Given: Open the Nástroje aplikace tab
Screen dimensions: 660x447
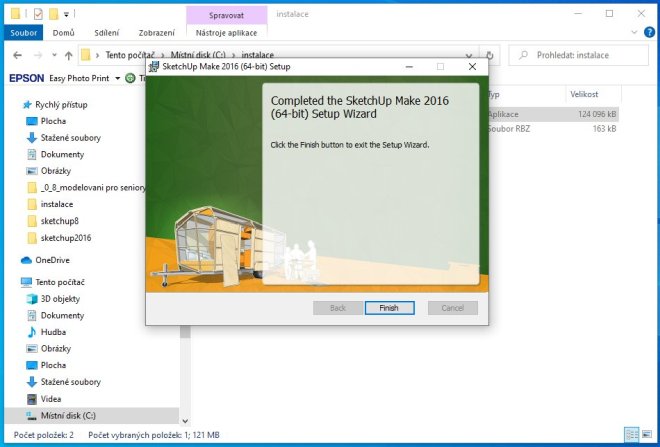Looking at the screenshot, I should pyautogui.click(x=226, y=32).
